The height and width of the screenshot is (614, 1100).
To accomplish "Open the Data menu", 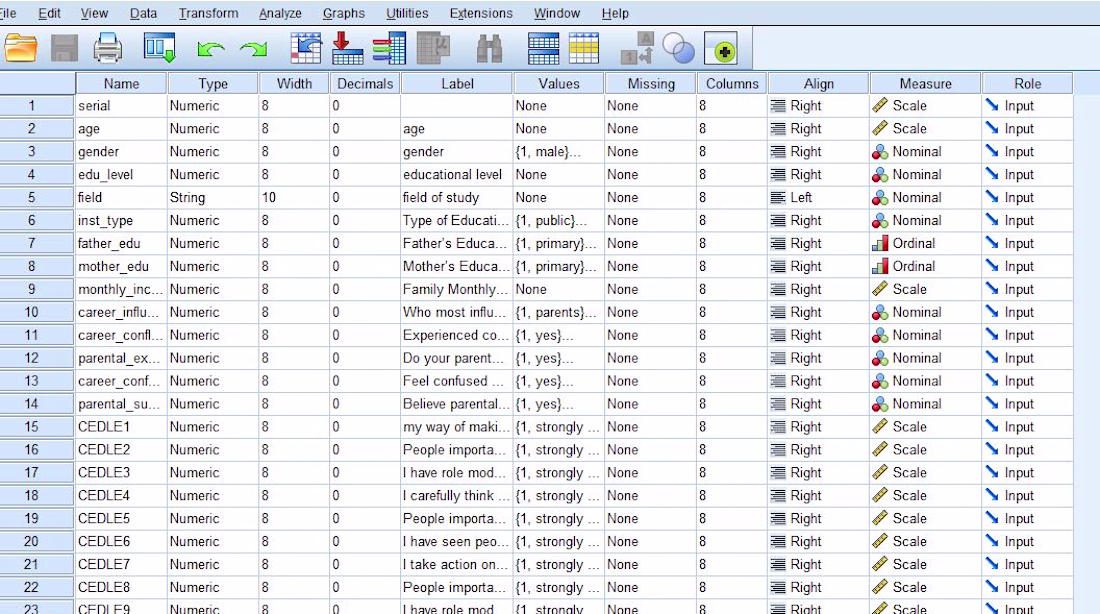I will [143, 13].
